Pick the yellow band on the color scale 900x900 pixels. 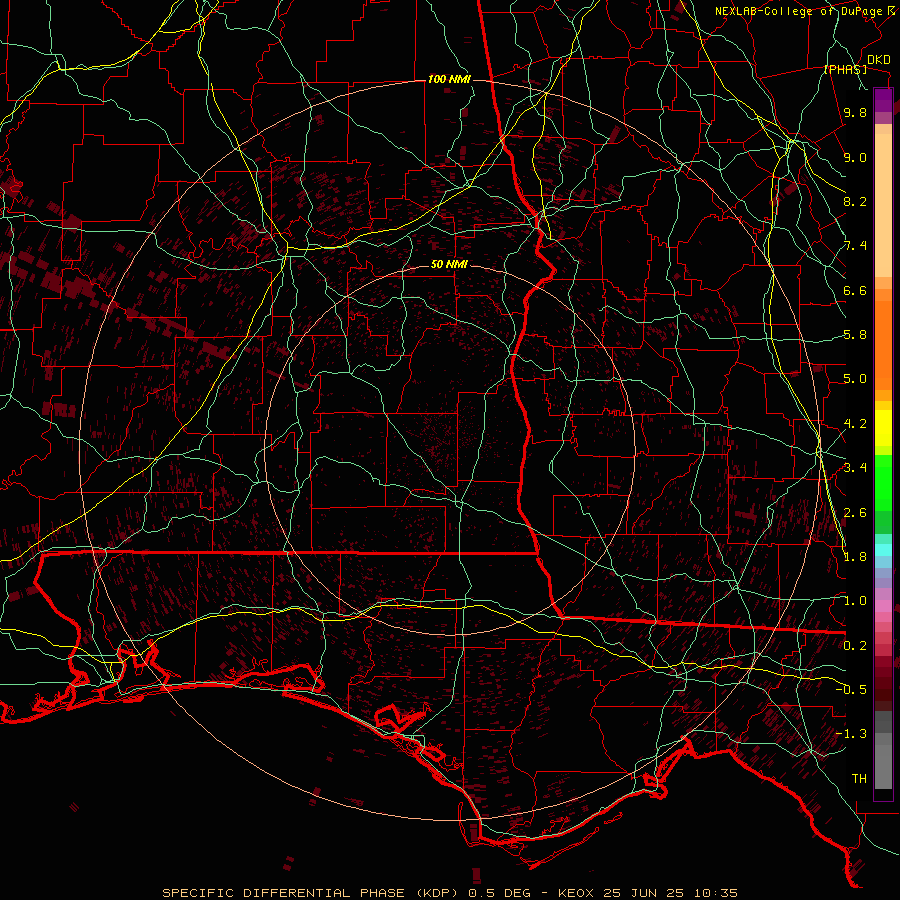pyautogui.click(x=883, y=428)
